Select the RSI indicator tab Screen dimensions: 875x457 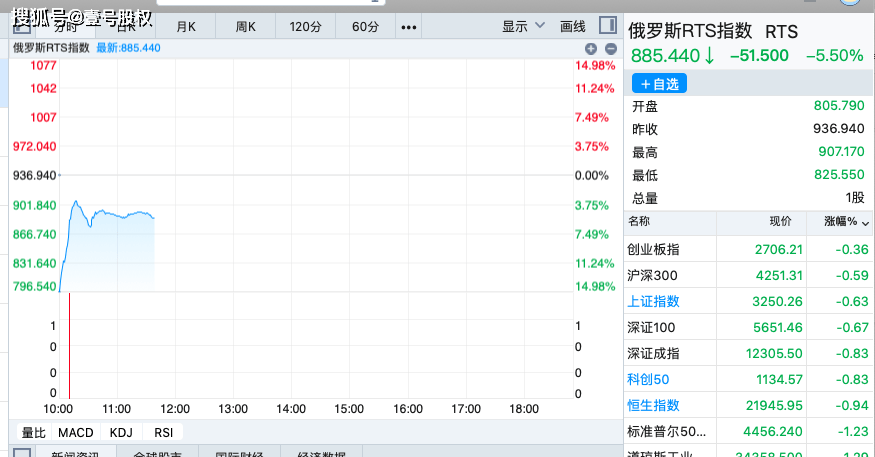pyautogui.click(x=164, y=432)
